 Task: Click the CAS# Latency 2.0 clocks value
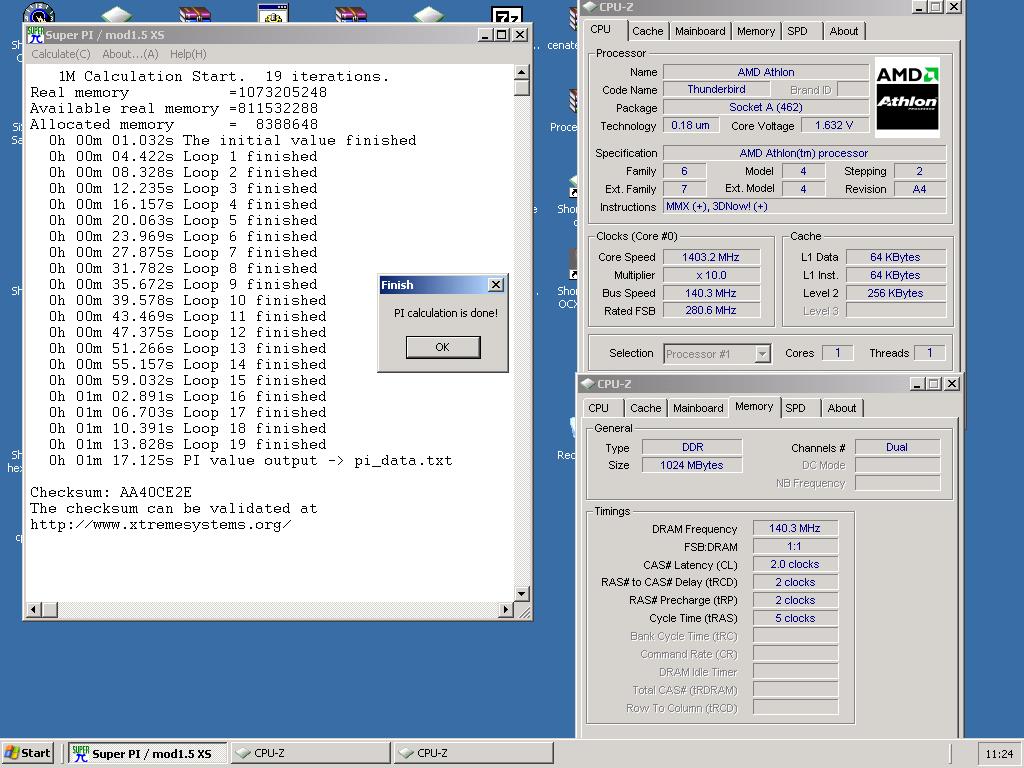coord(795,564)
